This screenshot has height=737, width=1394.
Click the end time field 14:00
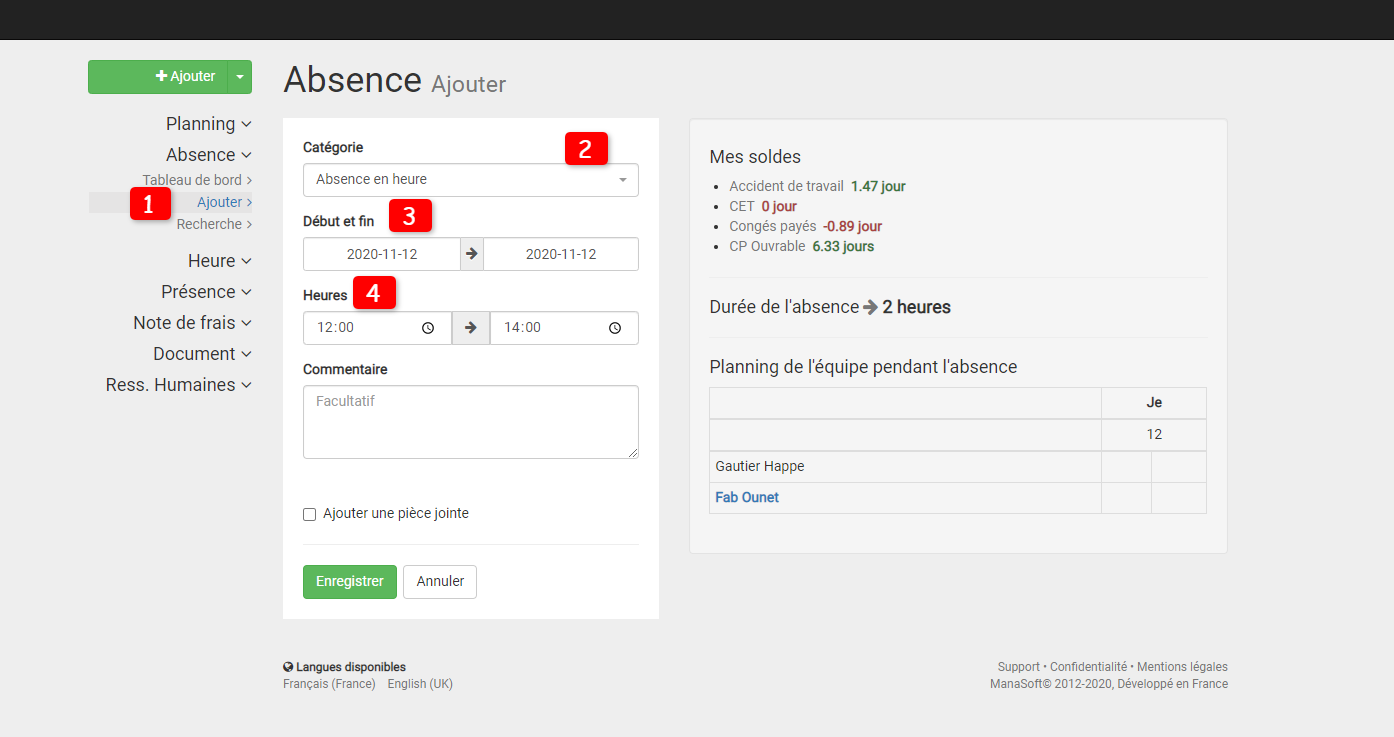(x=564, y=328)
